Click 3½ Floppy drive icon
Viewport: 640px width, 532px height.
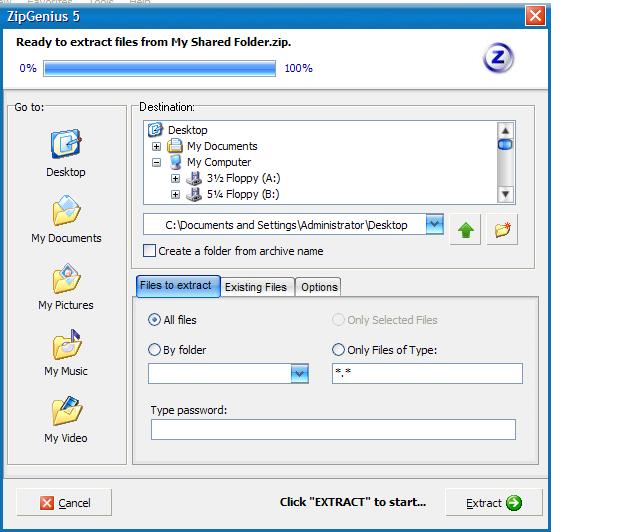pos(194,178)
